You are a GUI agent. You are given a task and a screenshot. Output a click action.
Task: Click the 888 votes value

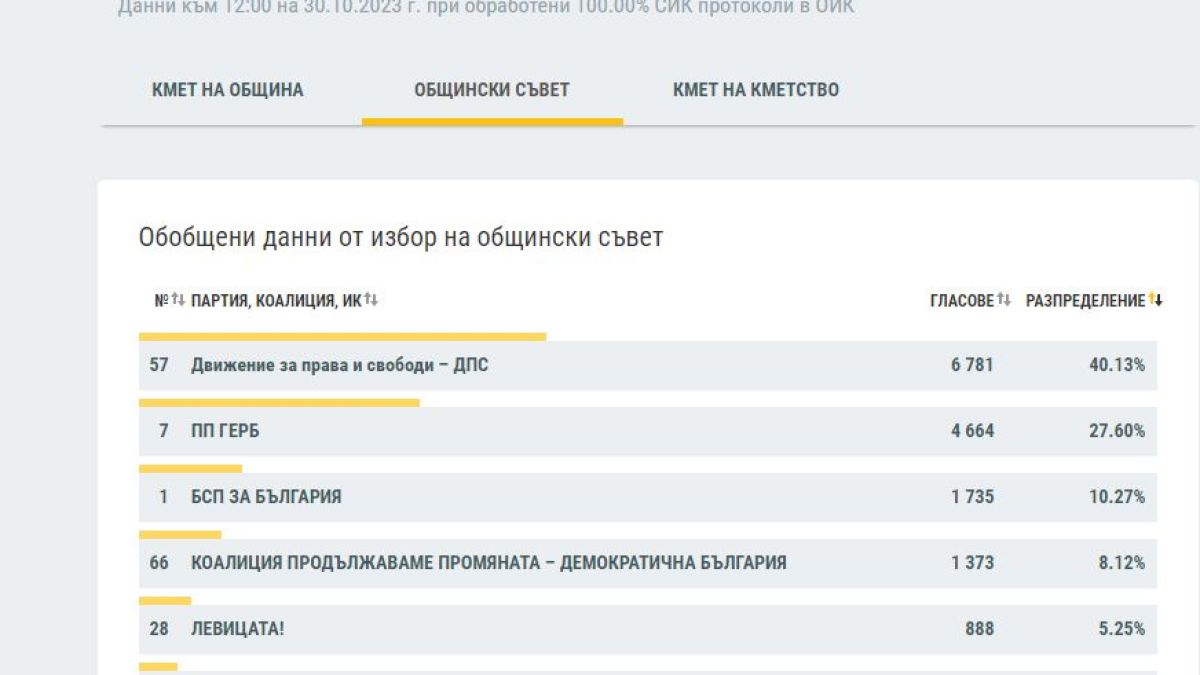click(x=980, y=629)
